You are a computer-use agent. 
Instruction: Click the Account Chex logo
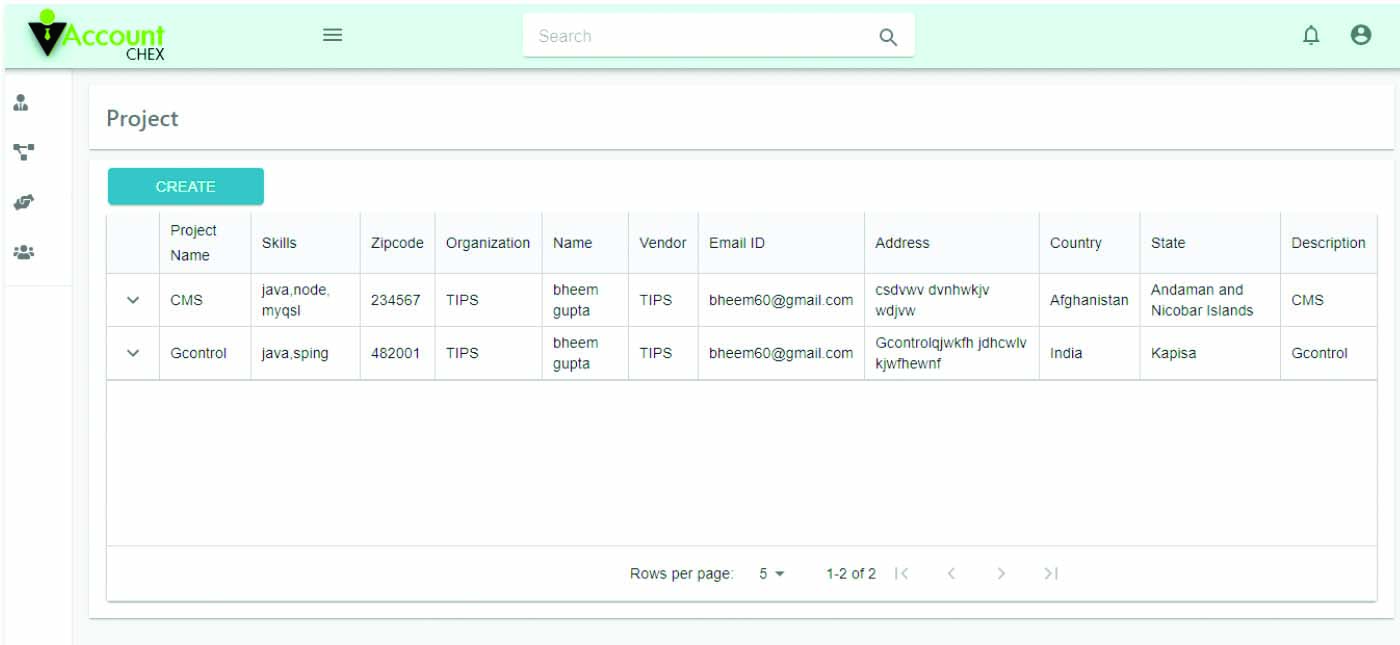pyautogui.click(x=96, y=37)
